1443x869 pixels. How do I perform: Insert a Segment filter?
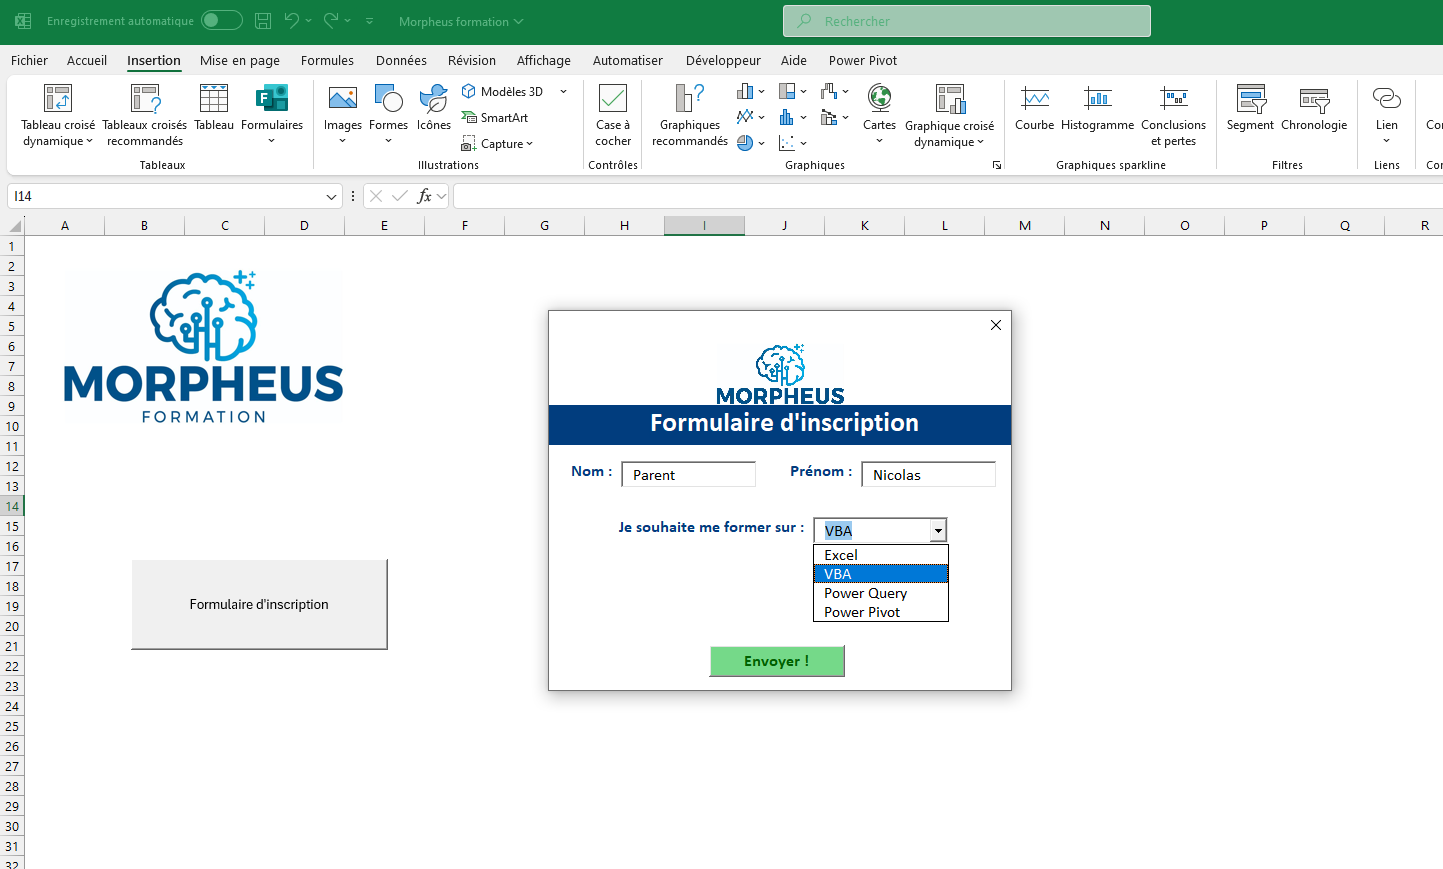click(x=1250, y=110)
